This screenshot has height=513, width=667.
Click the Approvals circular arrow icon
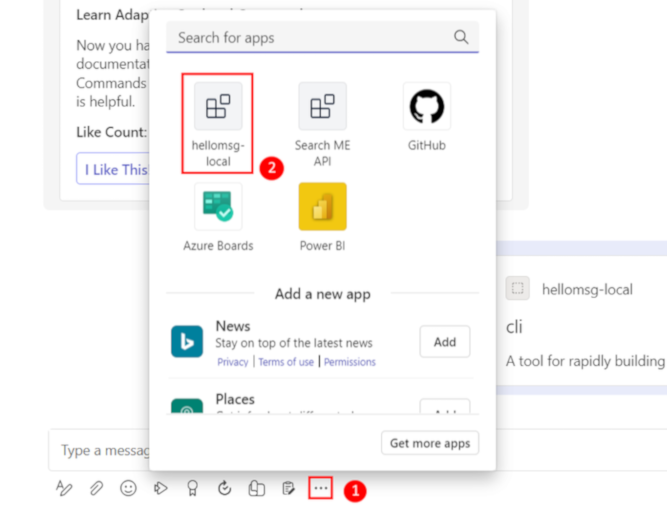point(224,488)
